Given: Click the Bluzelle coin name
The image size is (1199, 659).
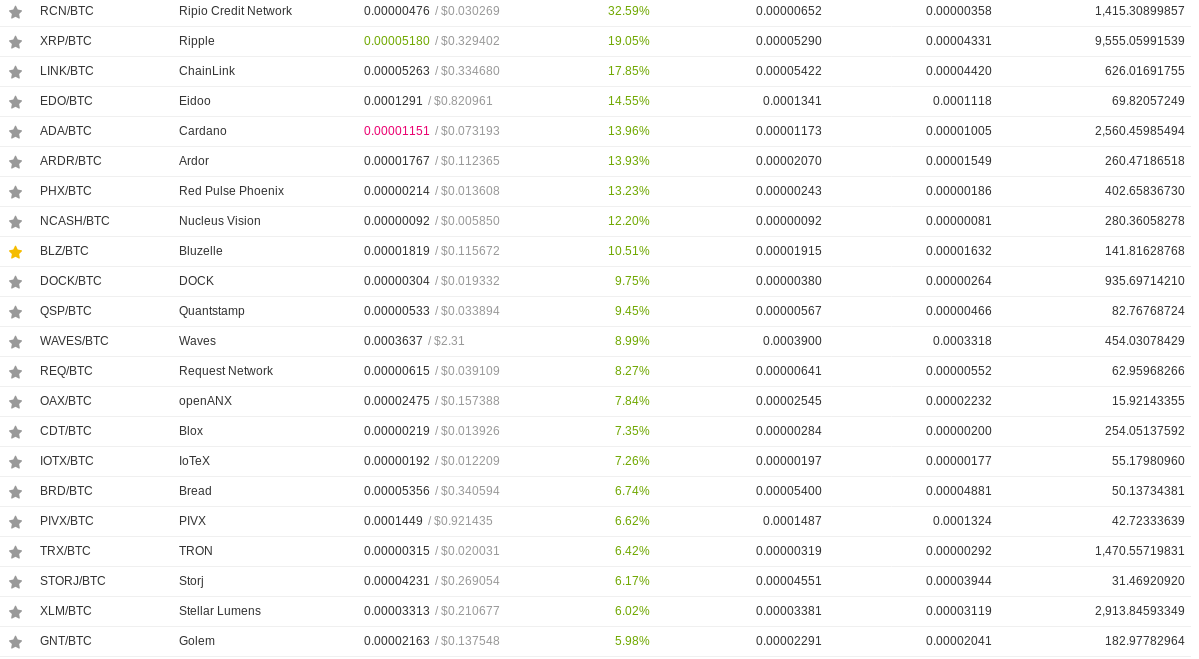Looking at the screenshot, I should tap(200, 251).
